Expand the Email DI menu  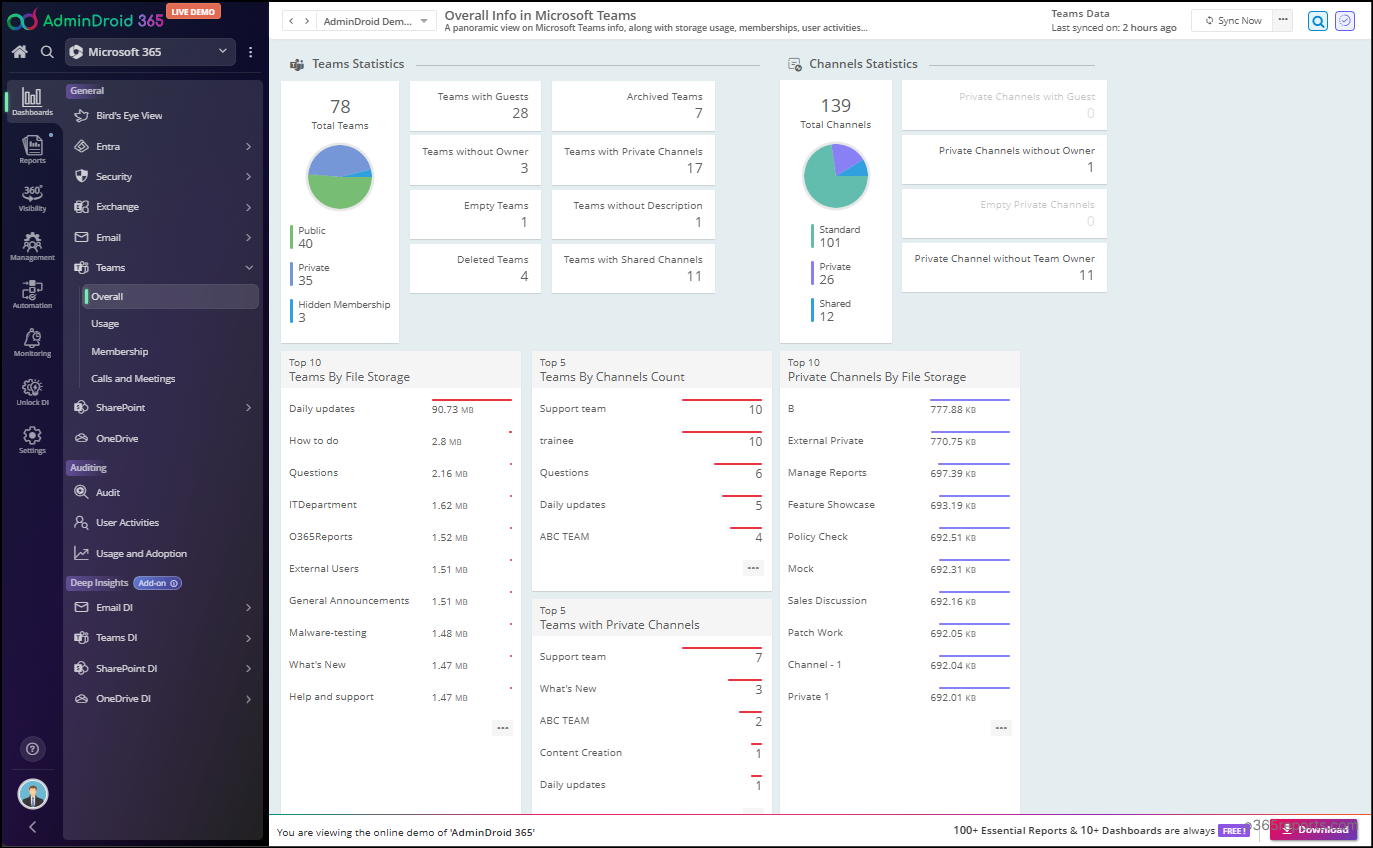[163, 608]
